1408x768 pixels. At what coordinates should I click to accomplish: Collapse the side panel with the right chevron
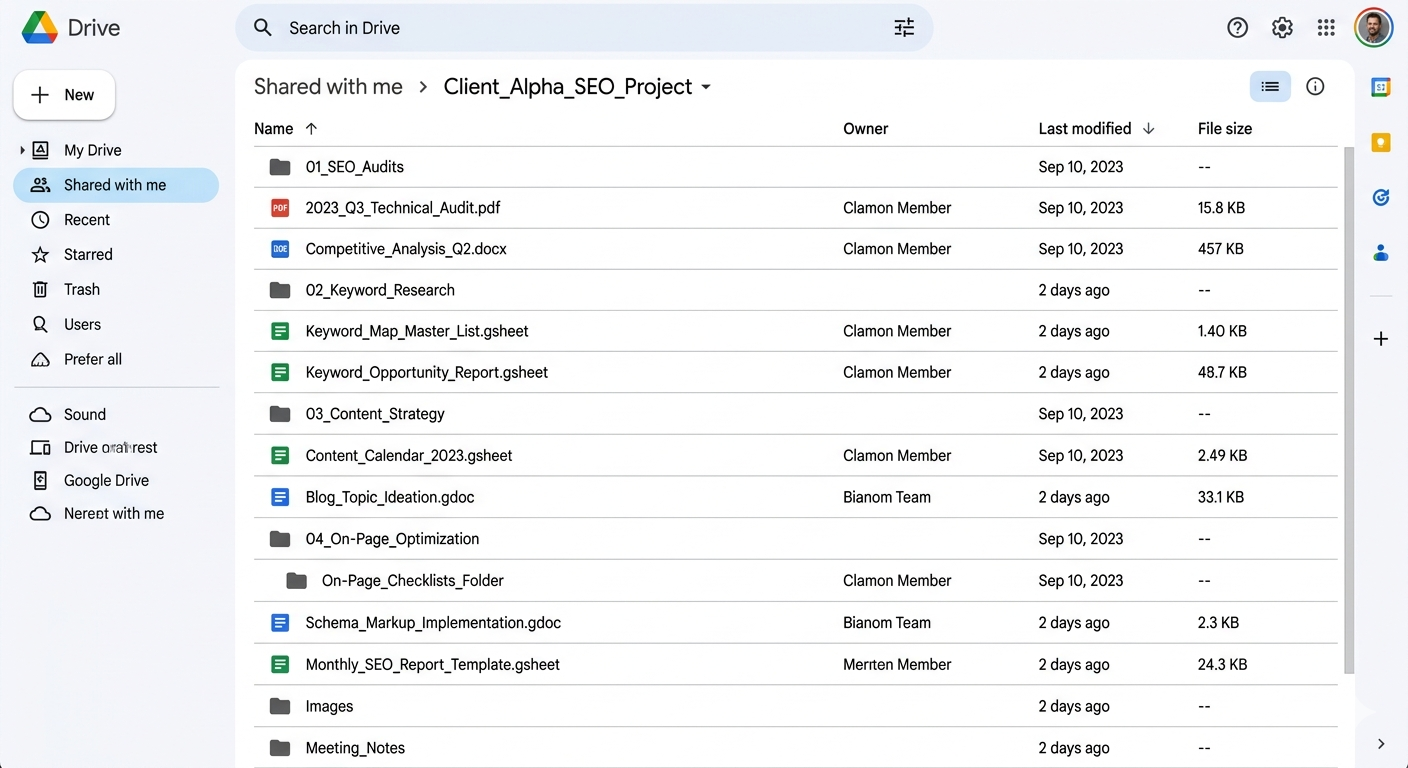coord(1381,744)
